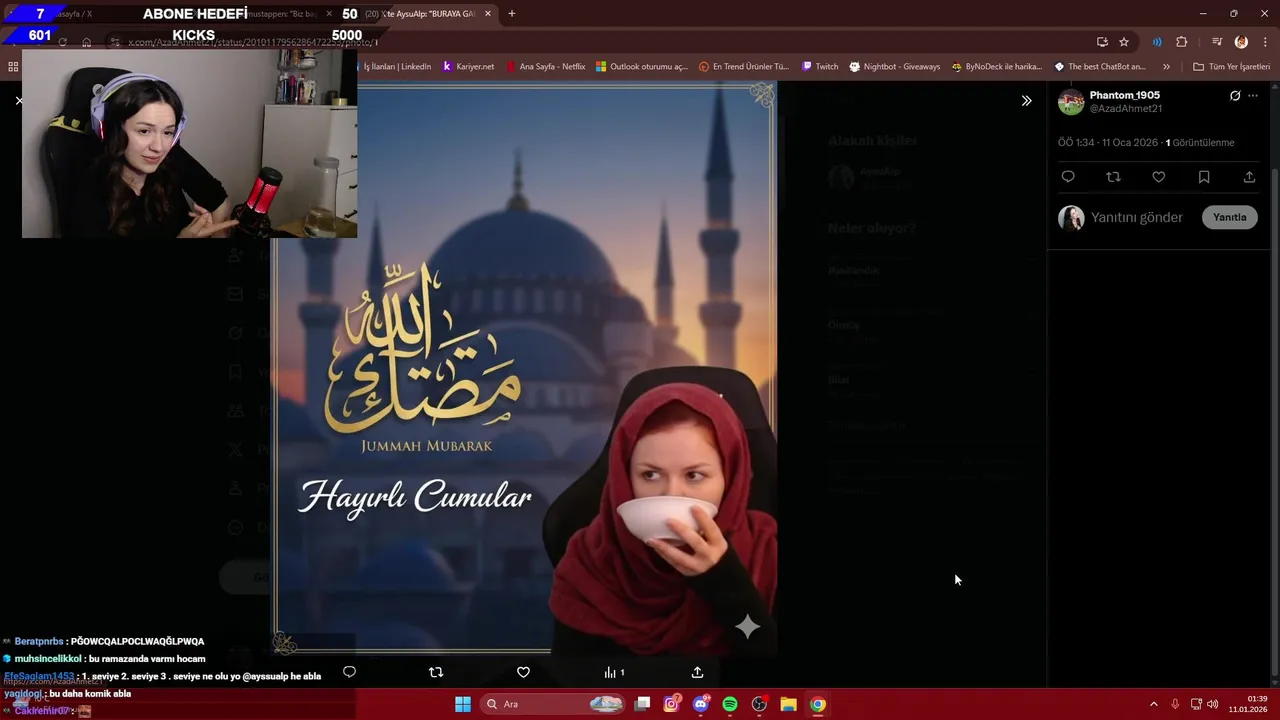
Task: Open OBS Studio from taskbar
Action: coord(759,704)
